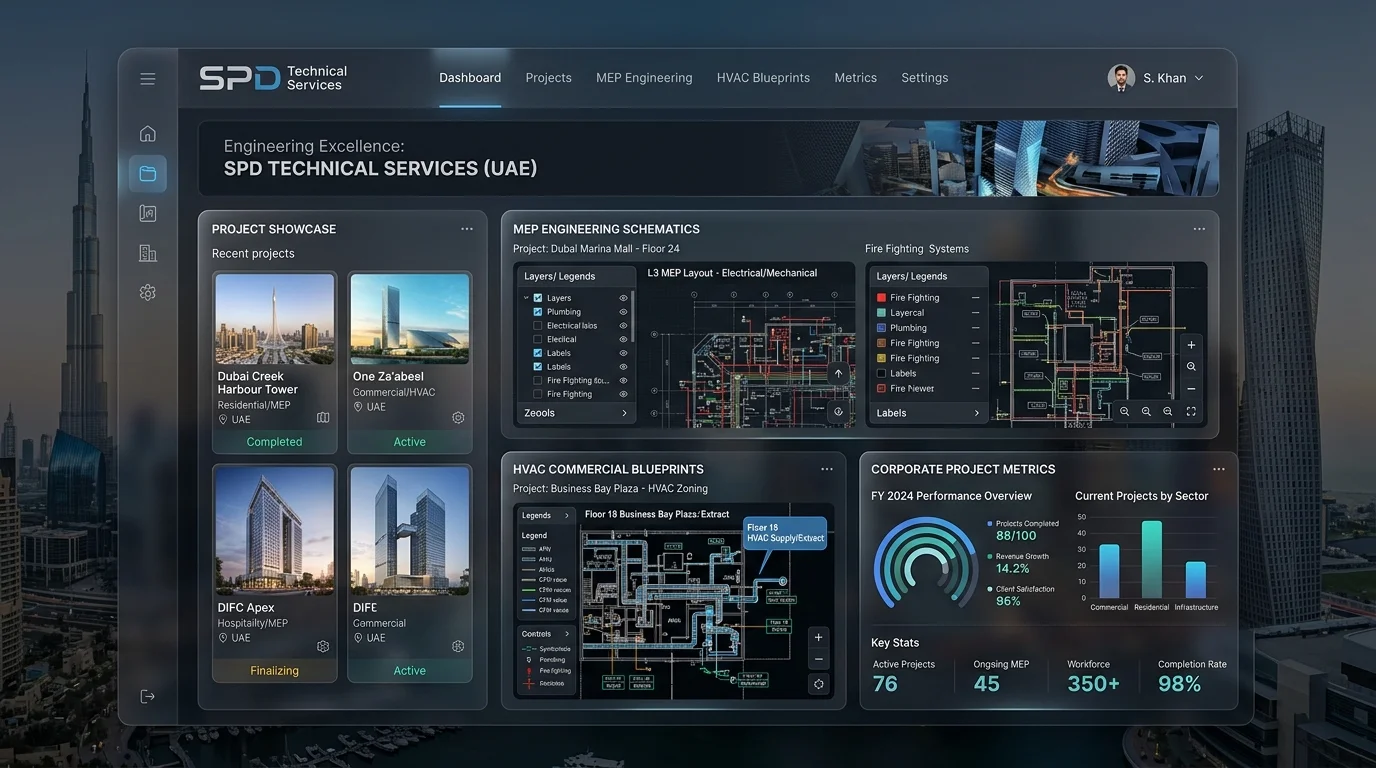1376x768 pixels.
Task: Recenter the HVAC blueprint view
Action: [x=819, y=684]
